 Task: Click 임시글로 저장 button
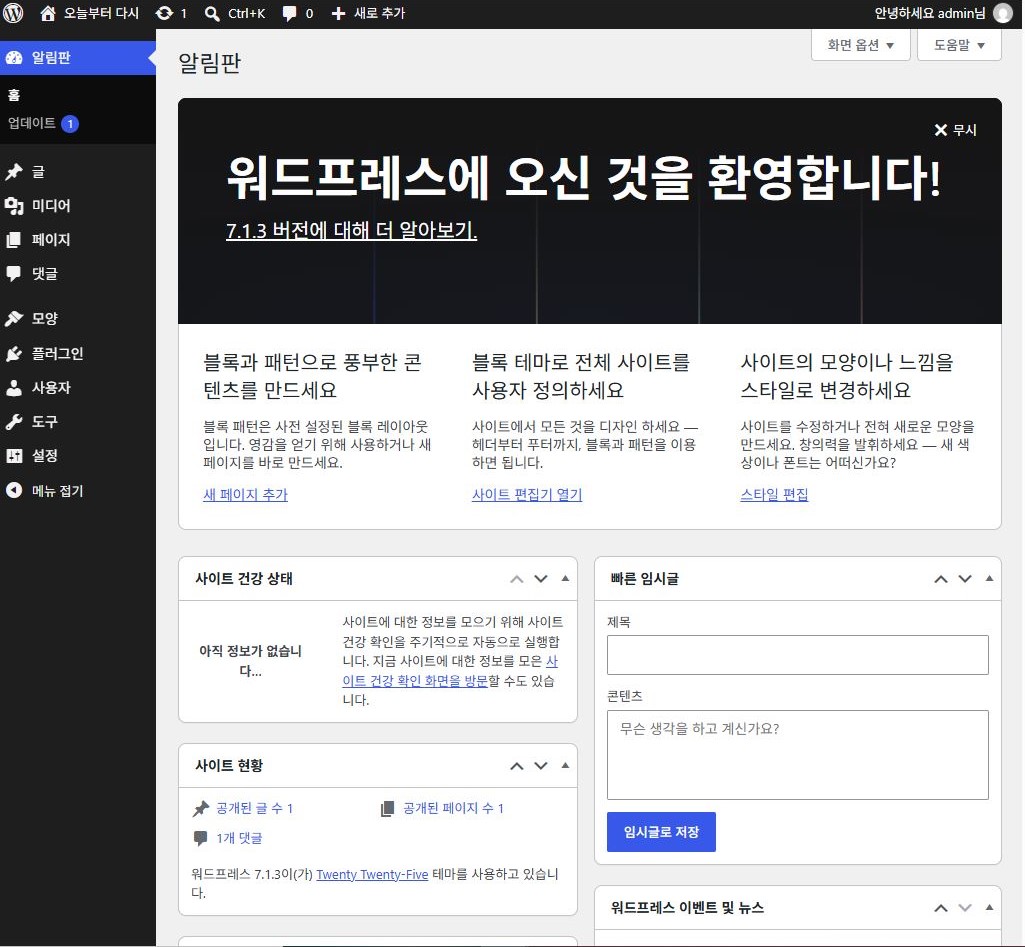[661, 832]
